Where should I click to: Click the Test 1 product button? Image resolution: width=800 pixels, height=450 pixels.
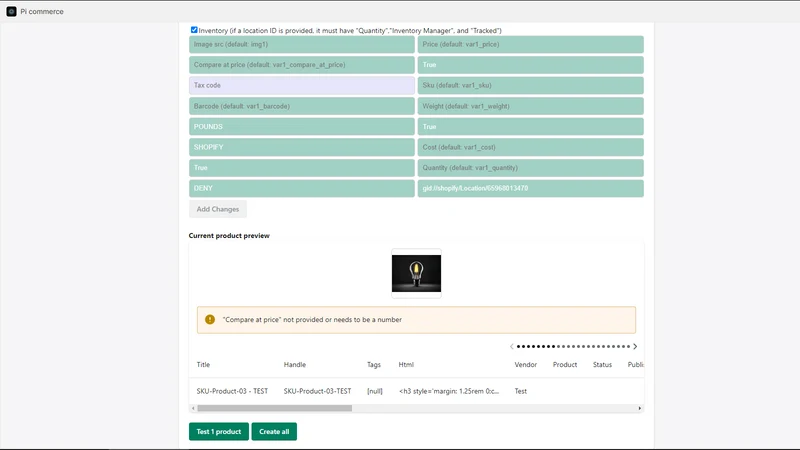219,432
